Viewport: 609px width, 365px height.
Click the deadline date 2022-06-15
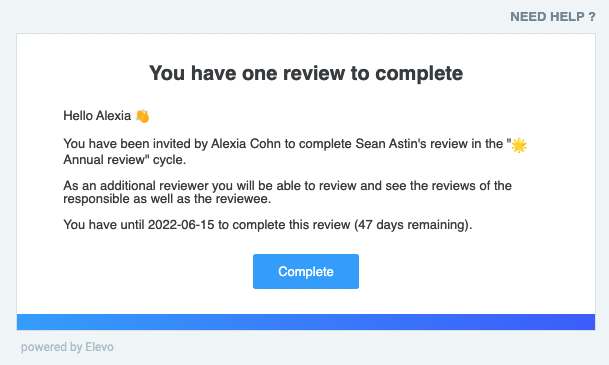click(x=181, y=225)
